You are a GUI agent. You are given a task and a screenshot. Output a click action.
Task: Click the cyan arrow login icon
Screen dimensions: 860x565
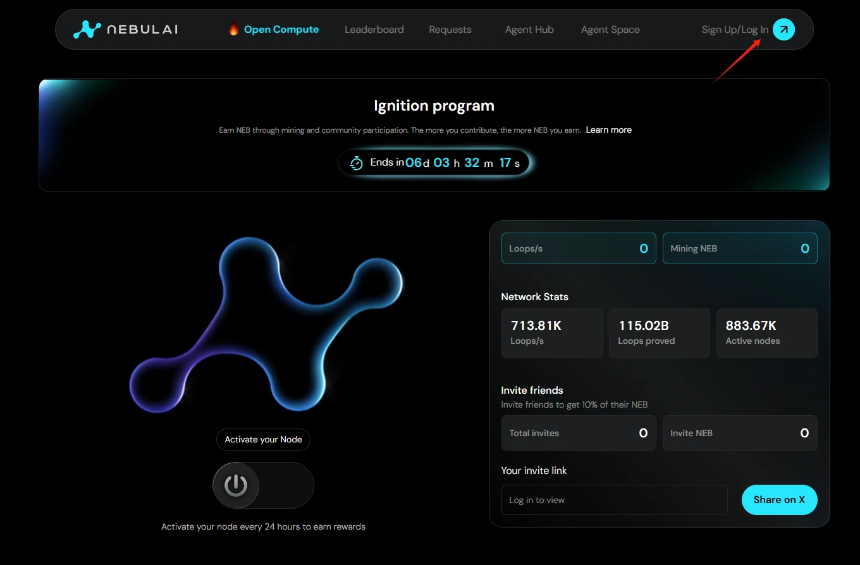click(783, 30)
